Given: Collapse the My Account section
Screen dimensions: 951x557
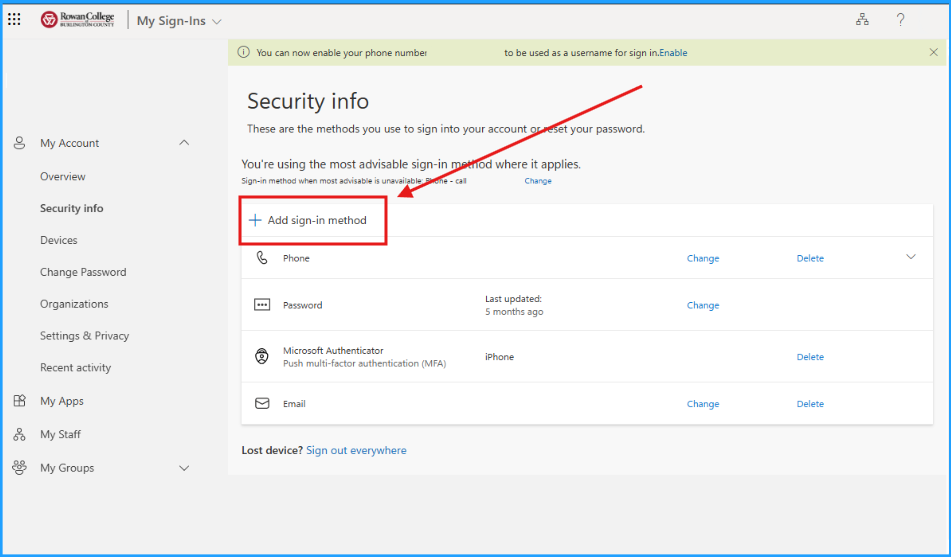Looking at the screenshot, I should [184, 143].
